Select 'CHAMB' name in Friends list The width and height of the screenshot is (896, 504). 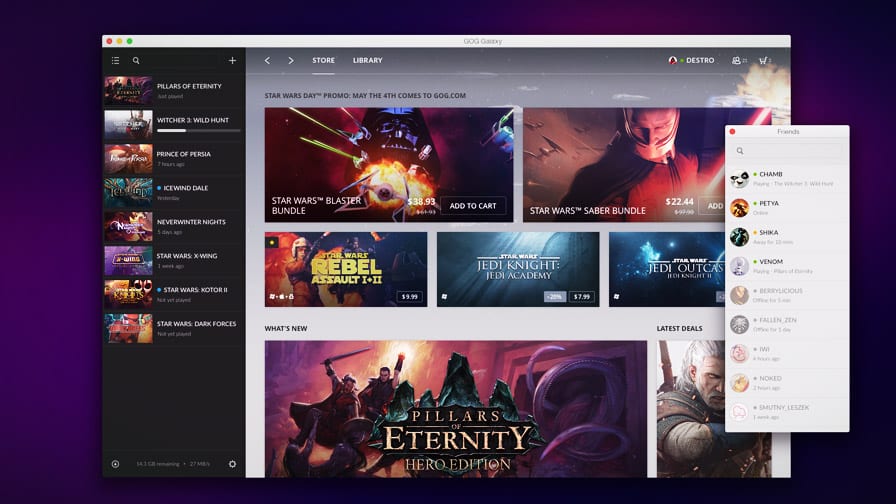point(771,174)
